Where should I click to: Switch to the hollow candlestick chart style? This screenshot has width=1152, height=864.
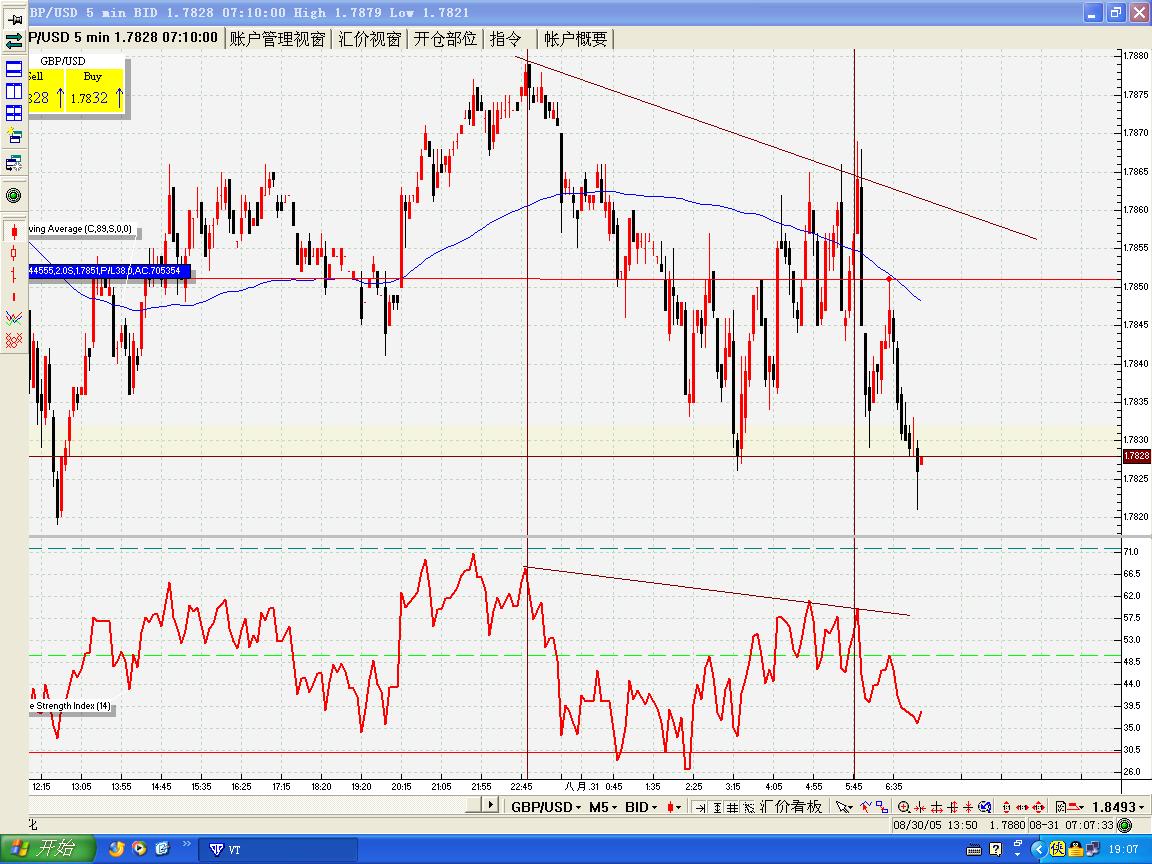click(14, 253)
